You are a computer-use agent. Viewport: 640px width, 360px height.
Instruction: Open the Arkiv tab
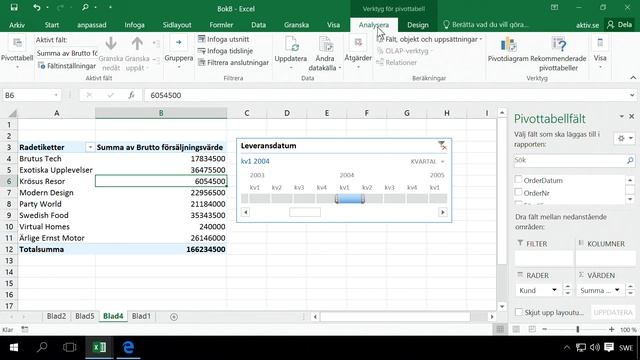click(17, 25)
